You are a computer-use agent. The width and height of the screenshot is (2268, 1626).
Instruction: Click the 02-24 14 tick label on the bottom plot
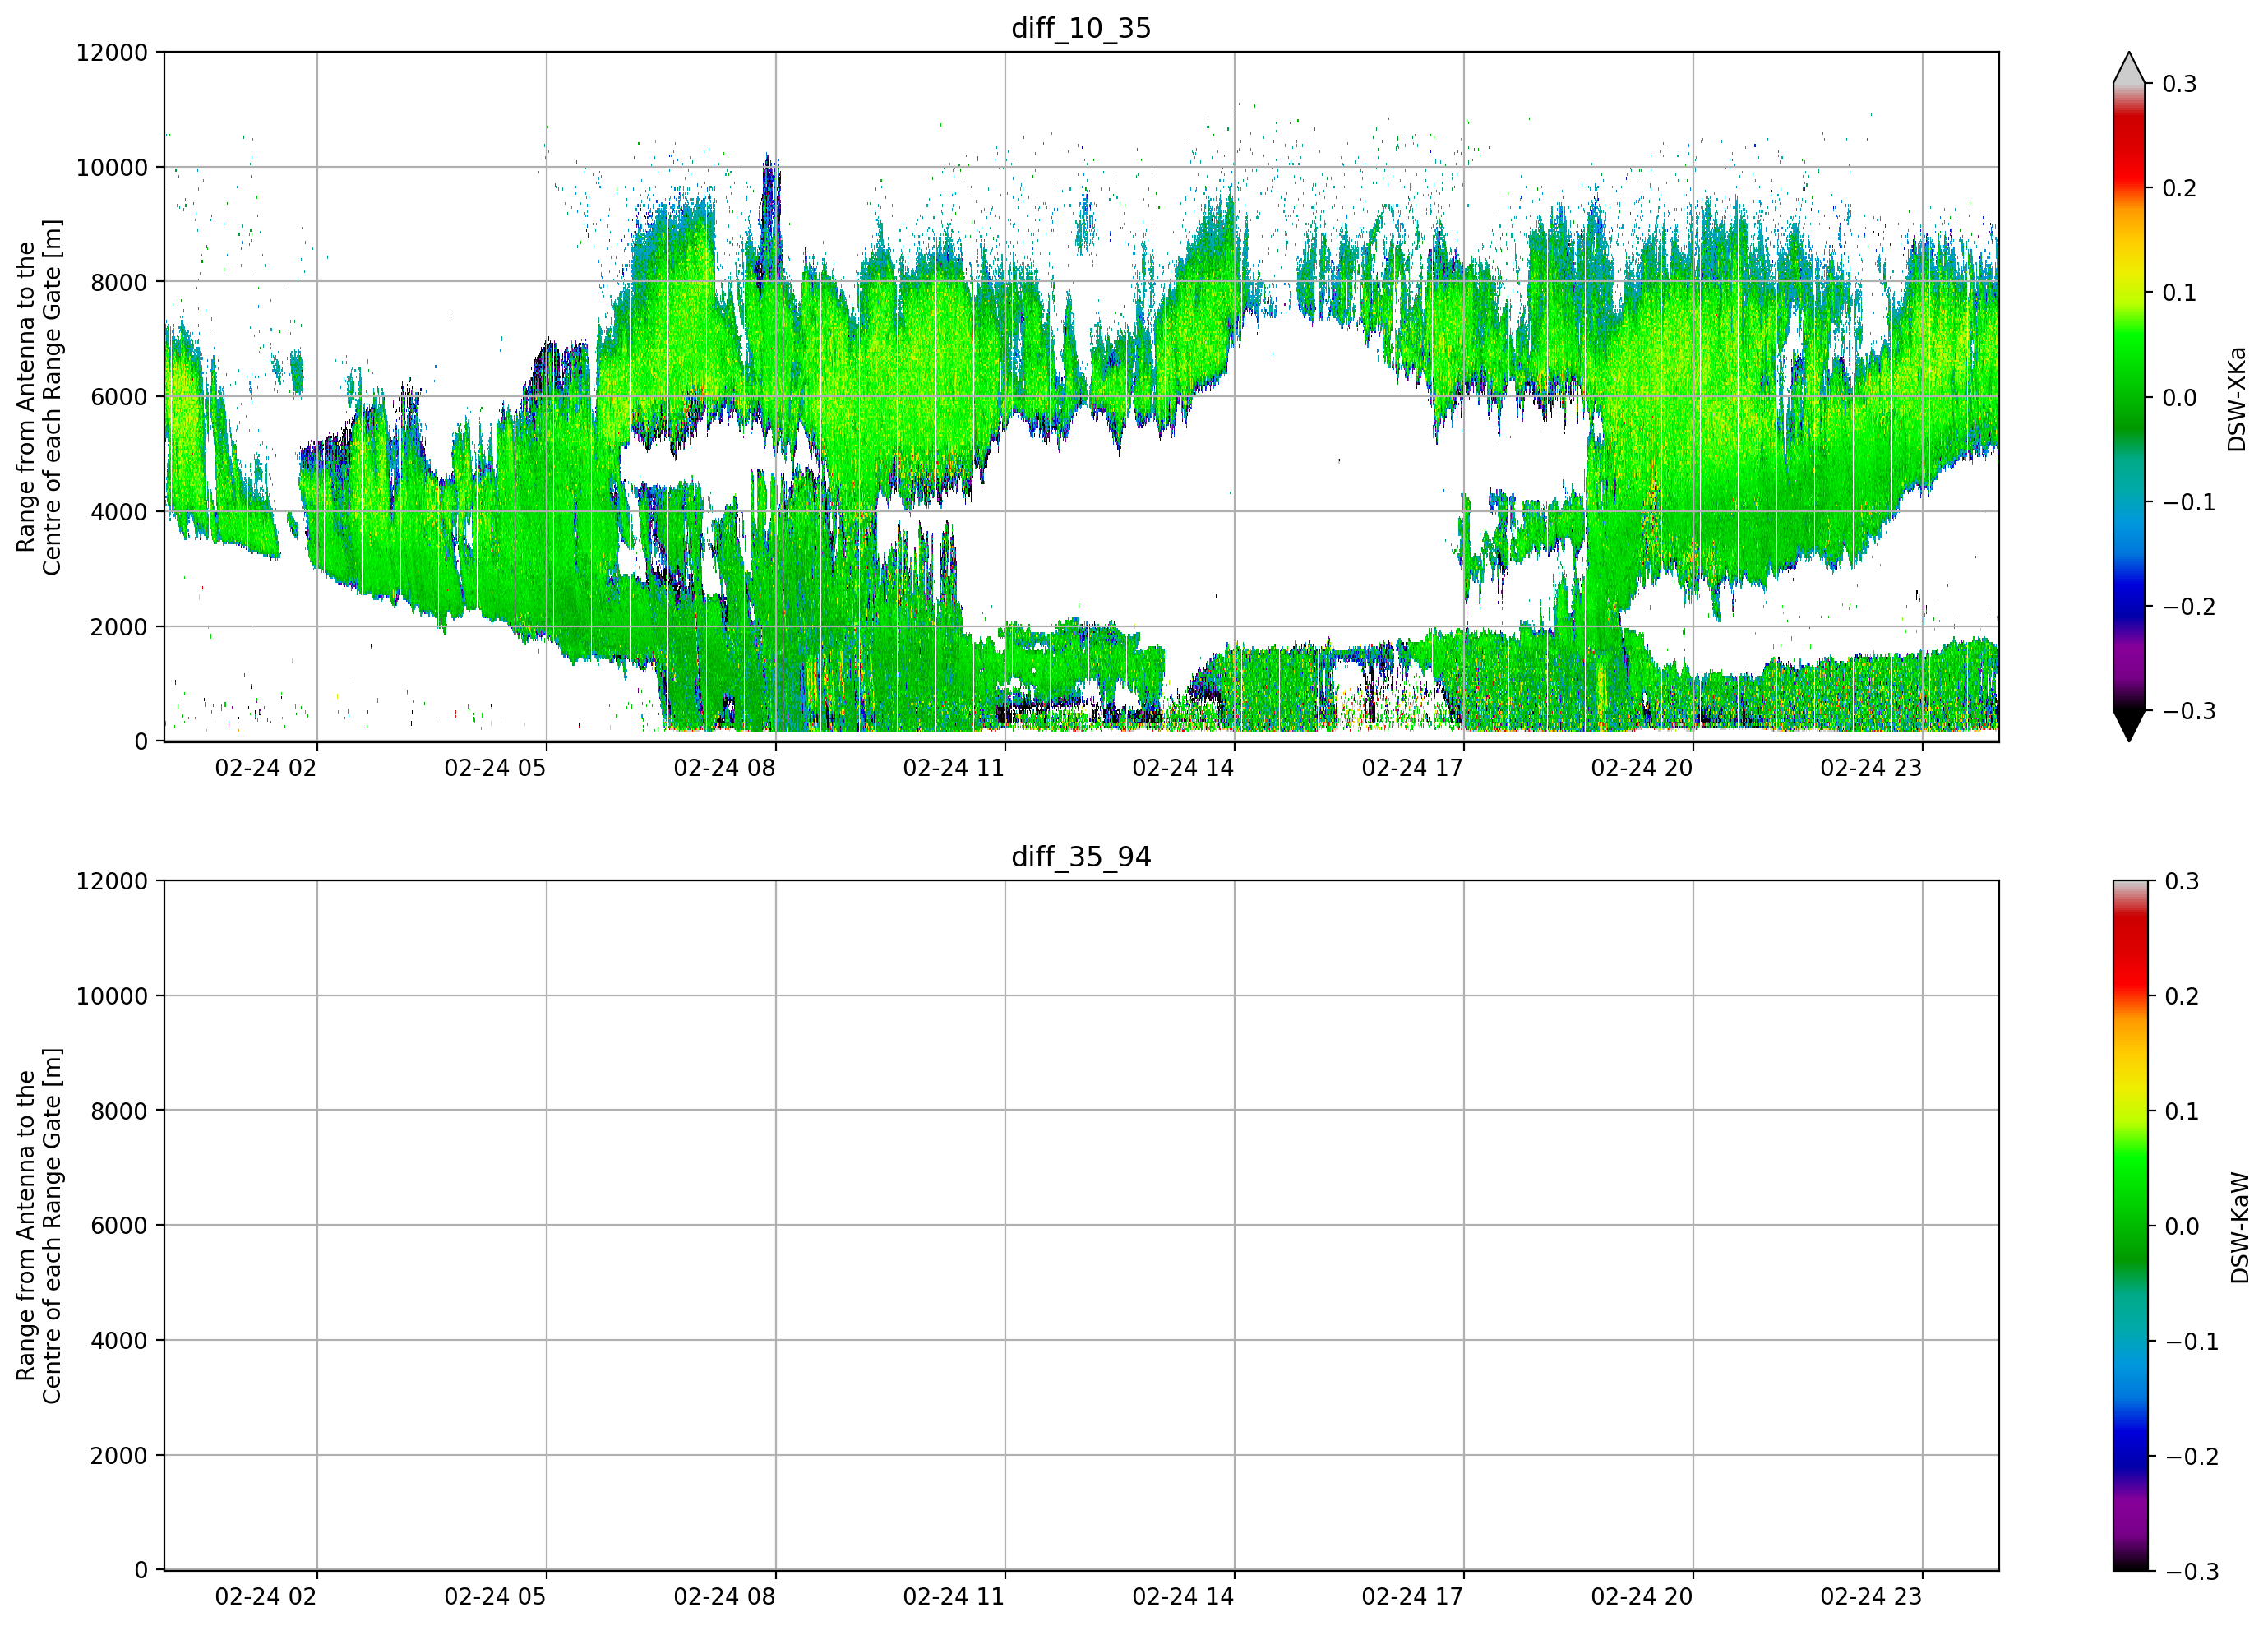1183,1596
